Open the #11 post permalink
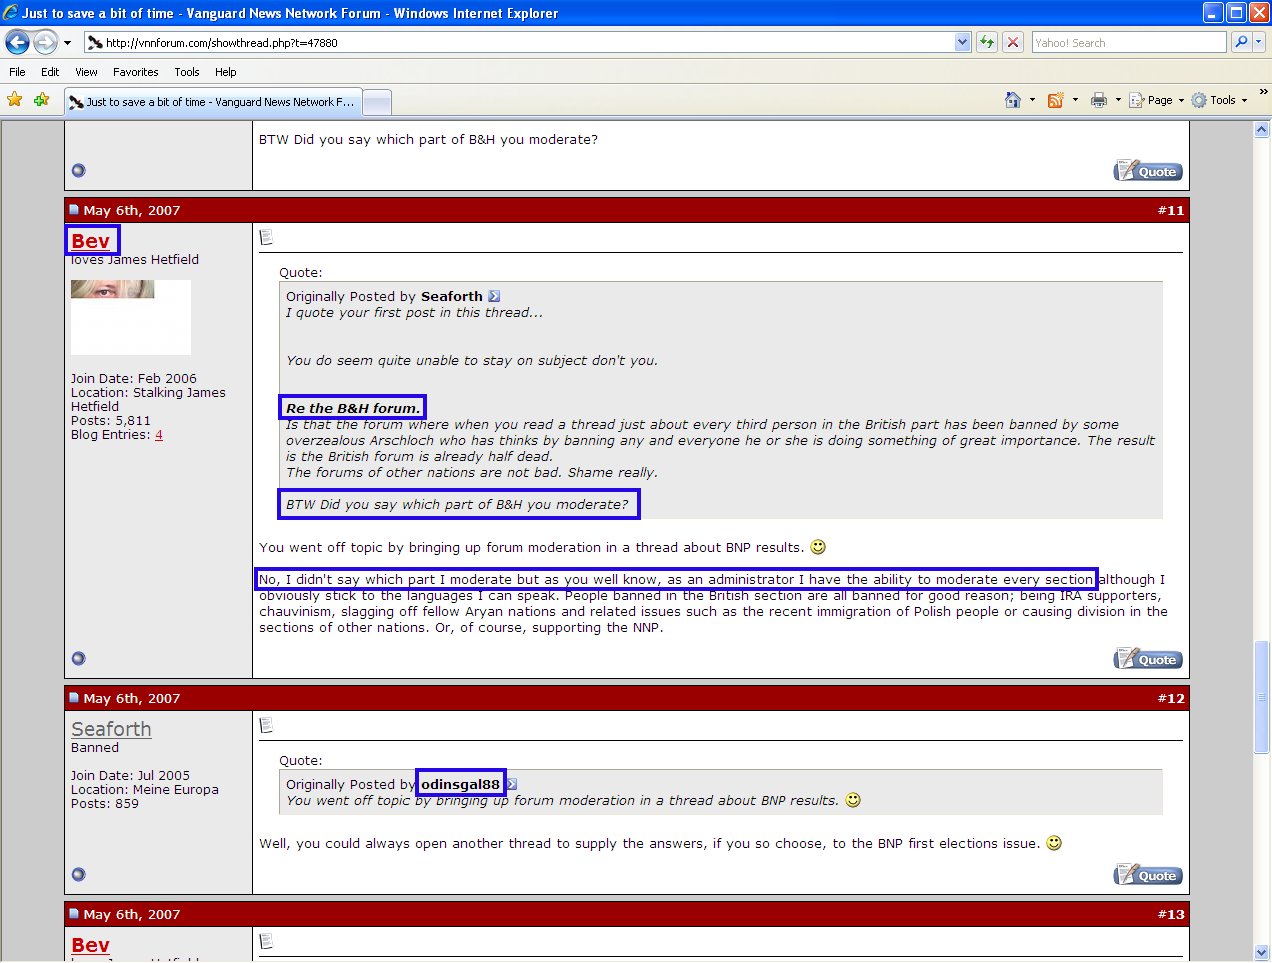Image resolution: width=1272 pixels, height=963 pixels. point(1170,210)
